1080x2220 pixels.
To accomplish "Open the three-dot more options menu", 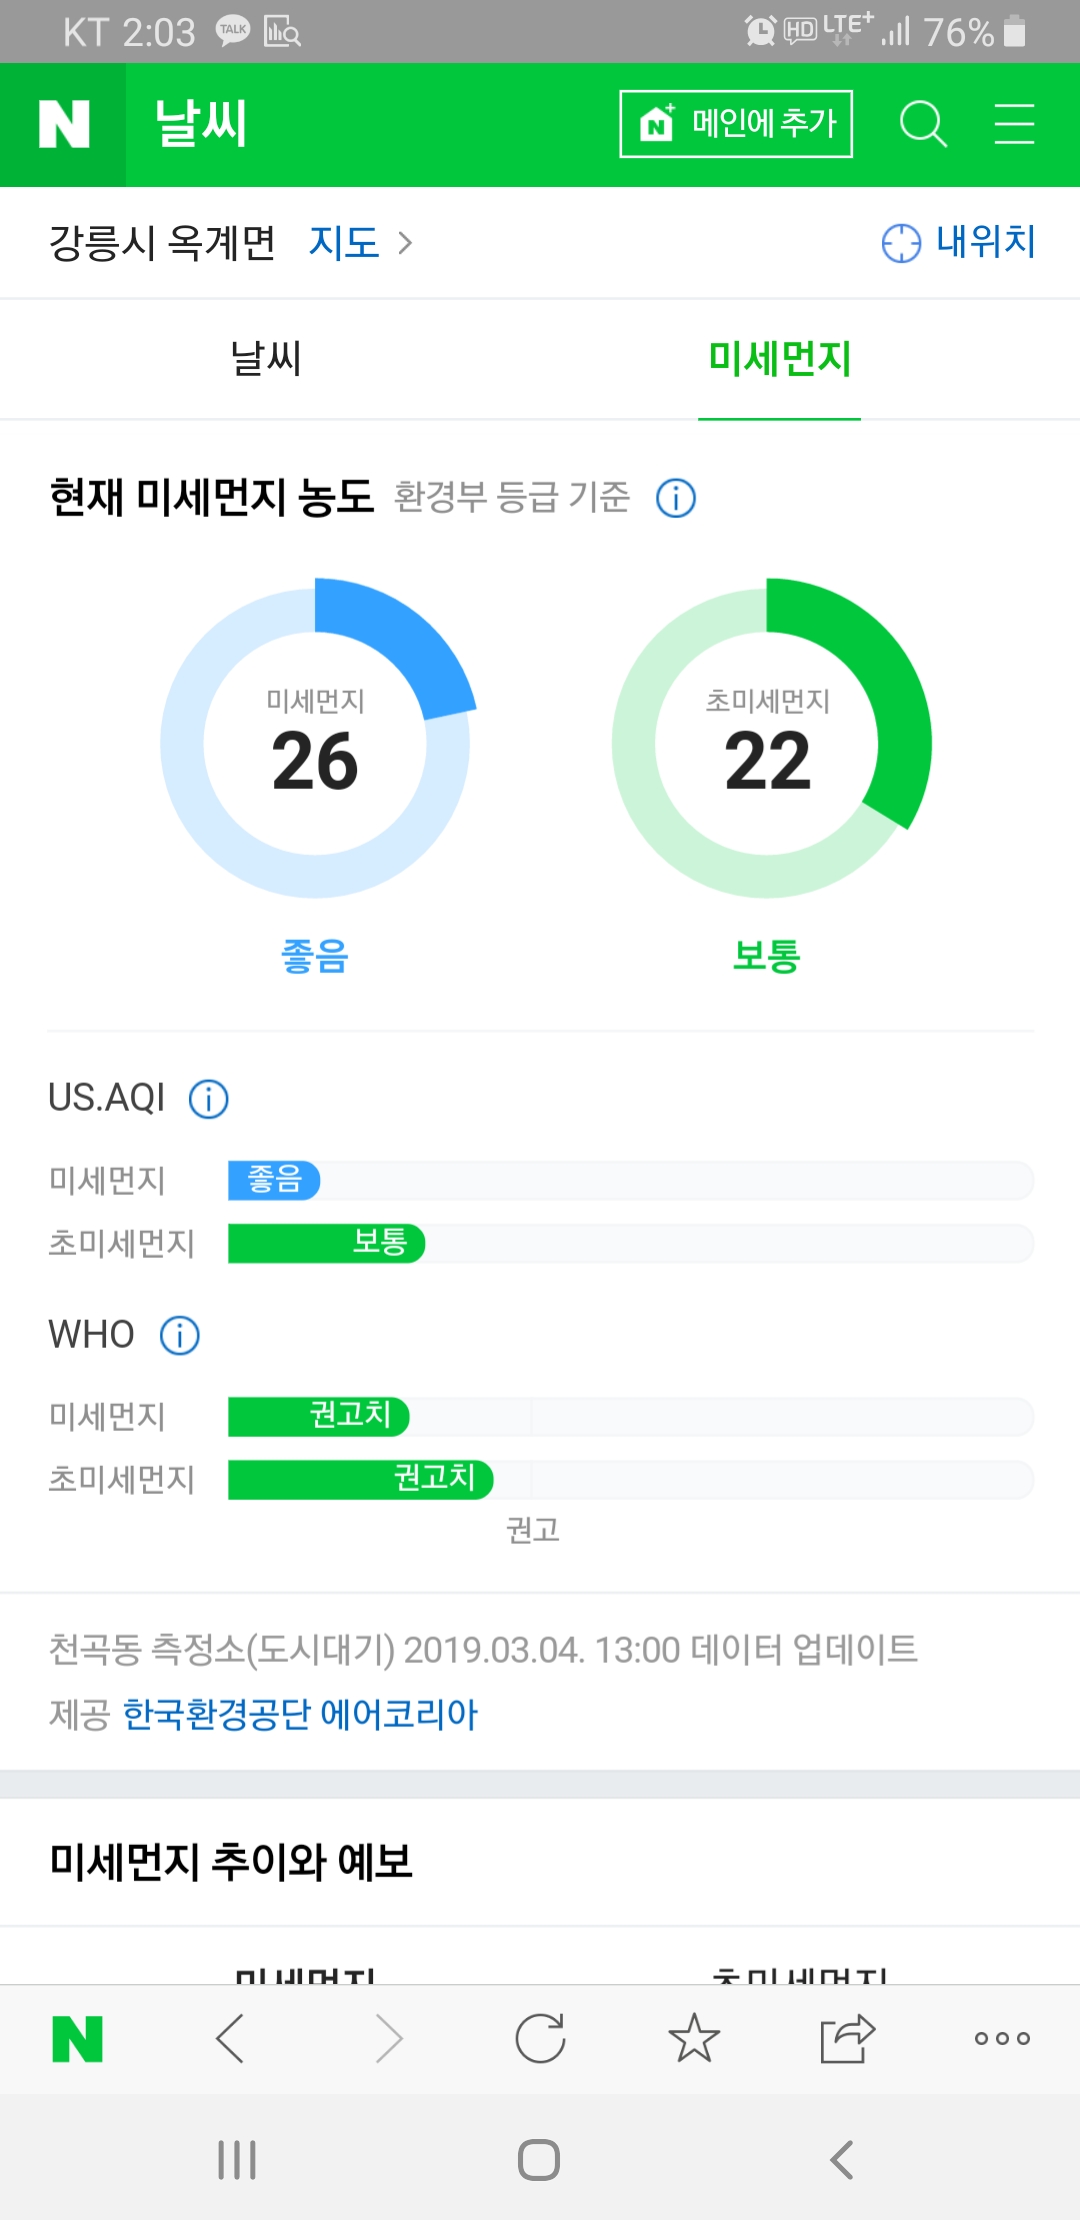I will [1001, 2038].
